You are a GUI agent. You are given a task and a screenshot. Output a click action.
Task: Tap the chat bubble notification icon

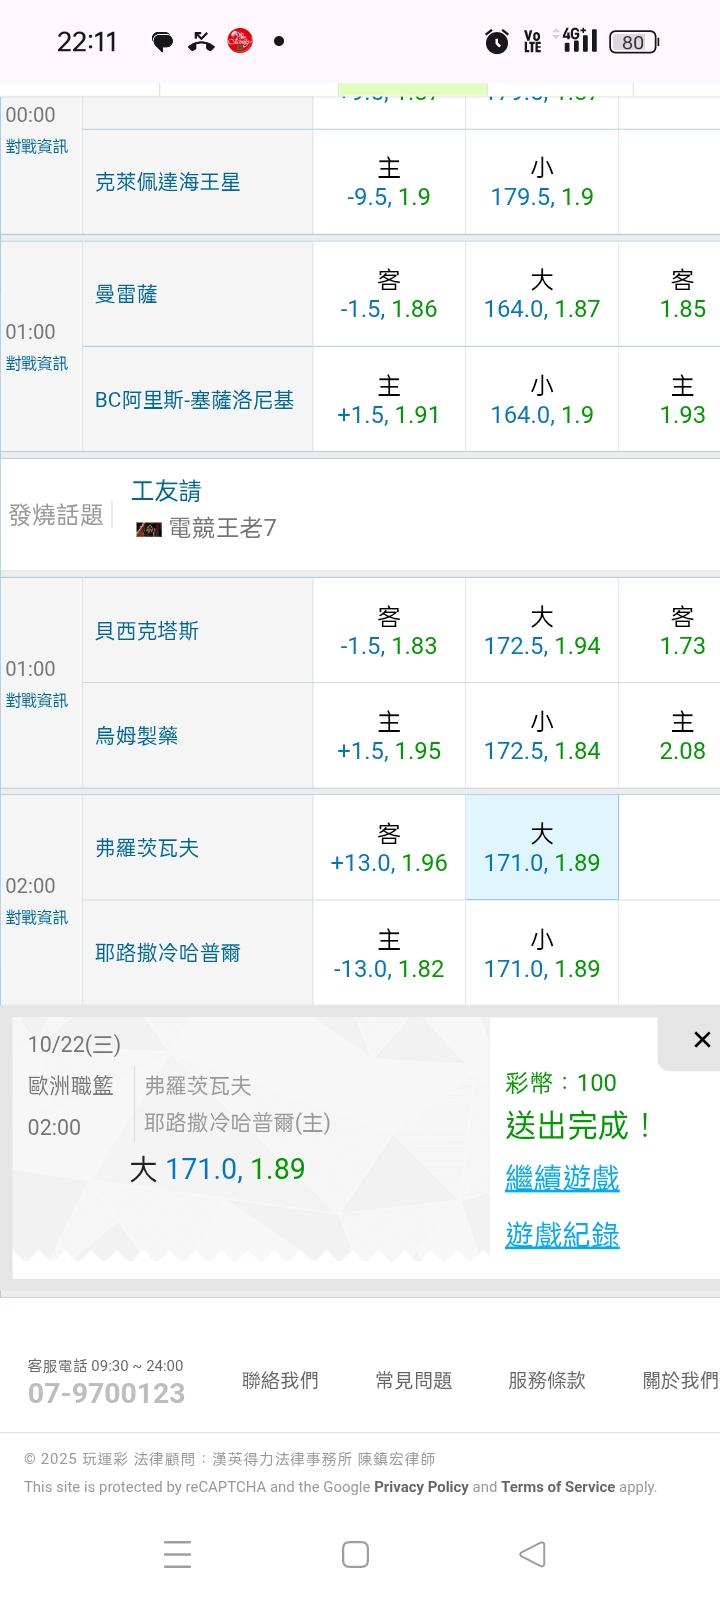click(x=162, y=42)
